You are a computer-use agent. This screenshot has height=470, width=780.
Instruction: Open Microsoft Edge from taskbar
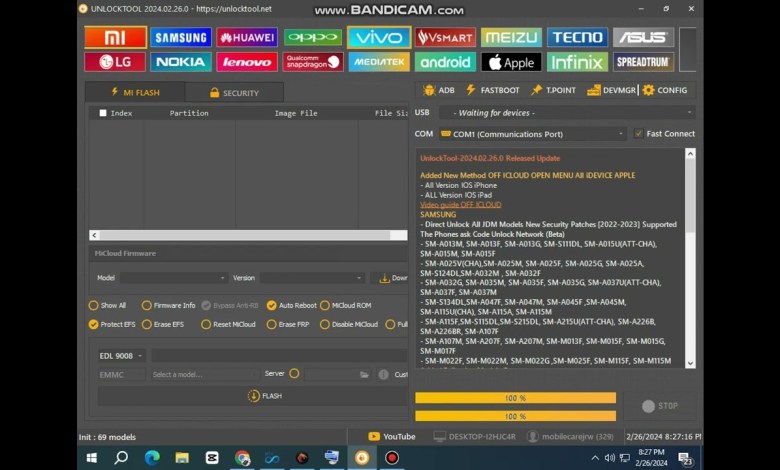[152, 458]
